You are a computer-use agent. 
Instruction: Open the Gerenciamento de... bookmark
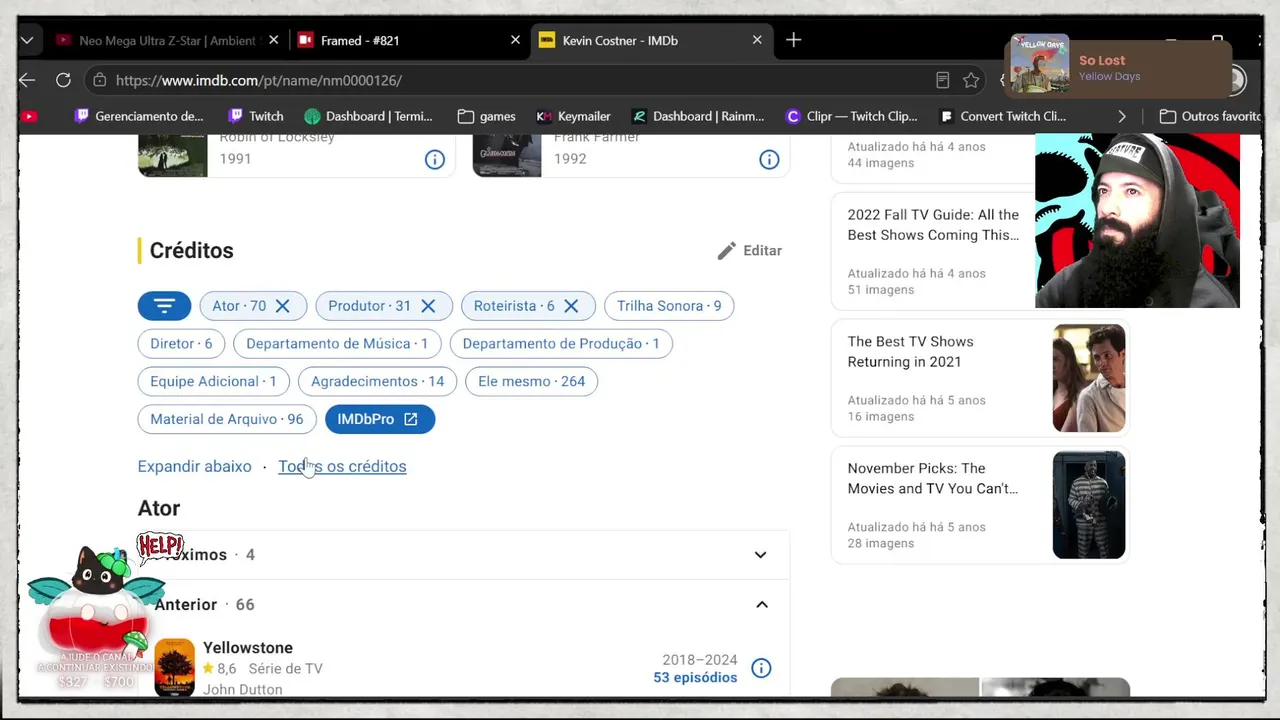click(x=139, y=116)
